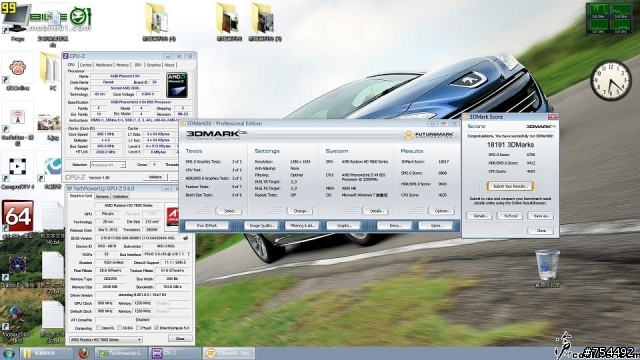Open the red 64 desktop icon
Image resolution: width=640 pixels, height=360 pixels.
click(x=18, y=216)
